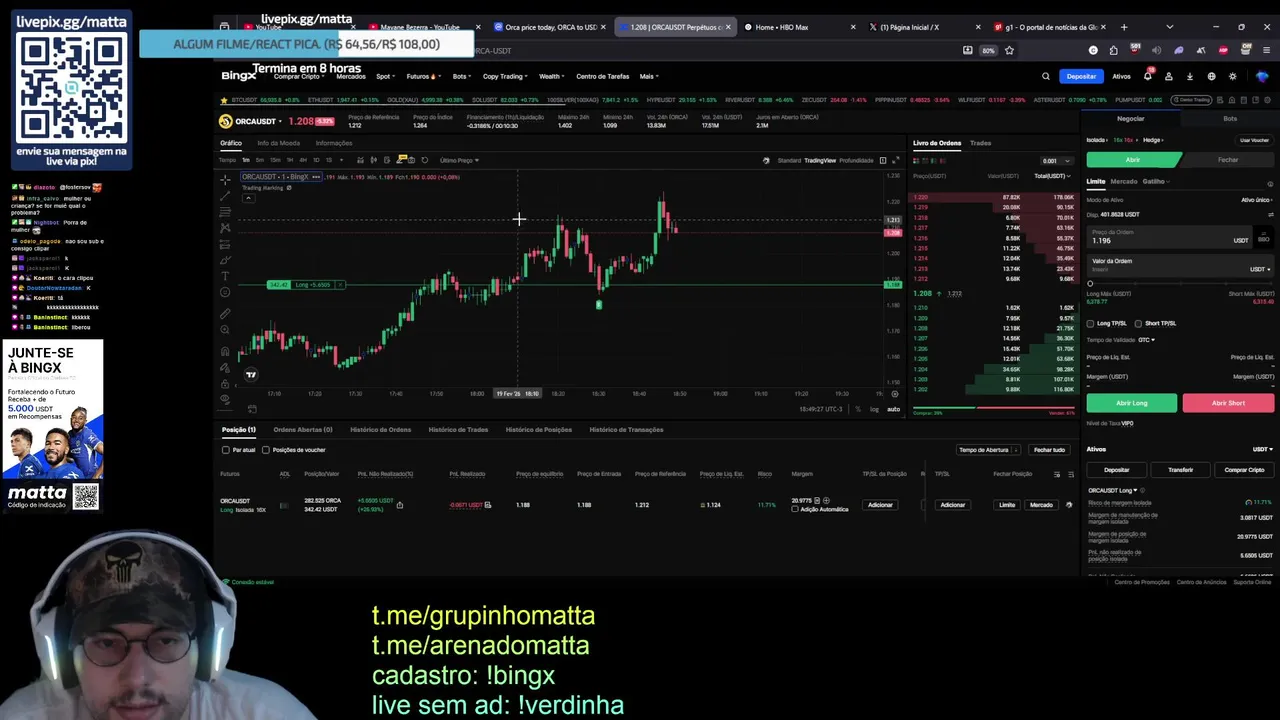Screen dimensions: 1280x720
Task: Click the Usar Voucher button
Action: (1254, 140)
